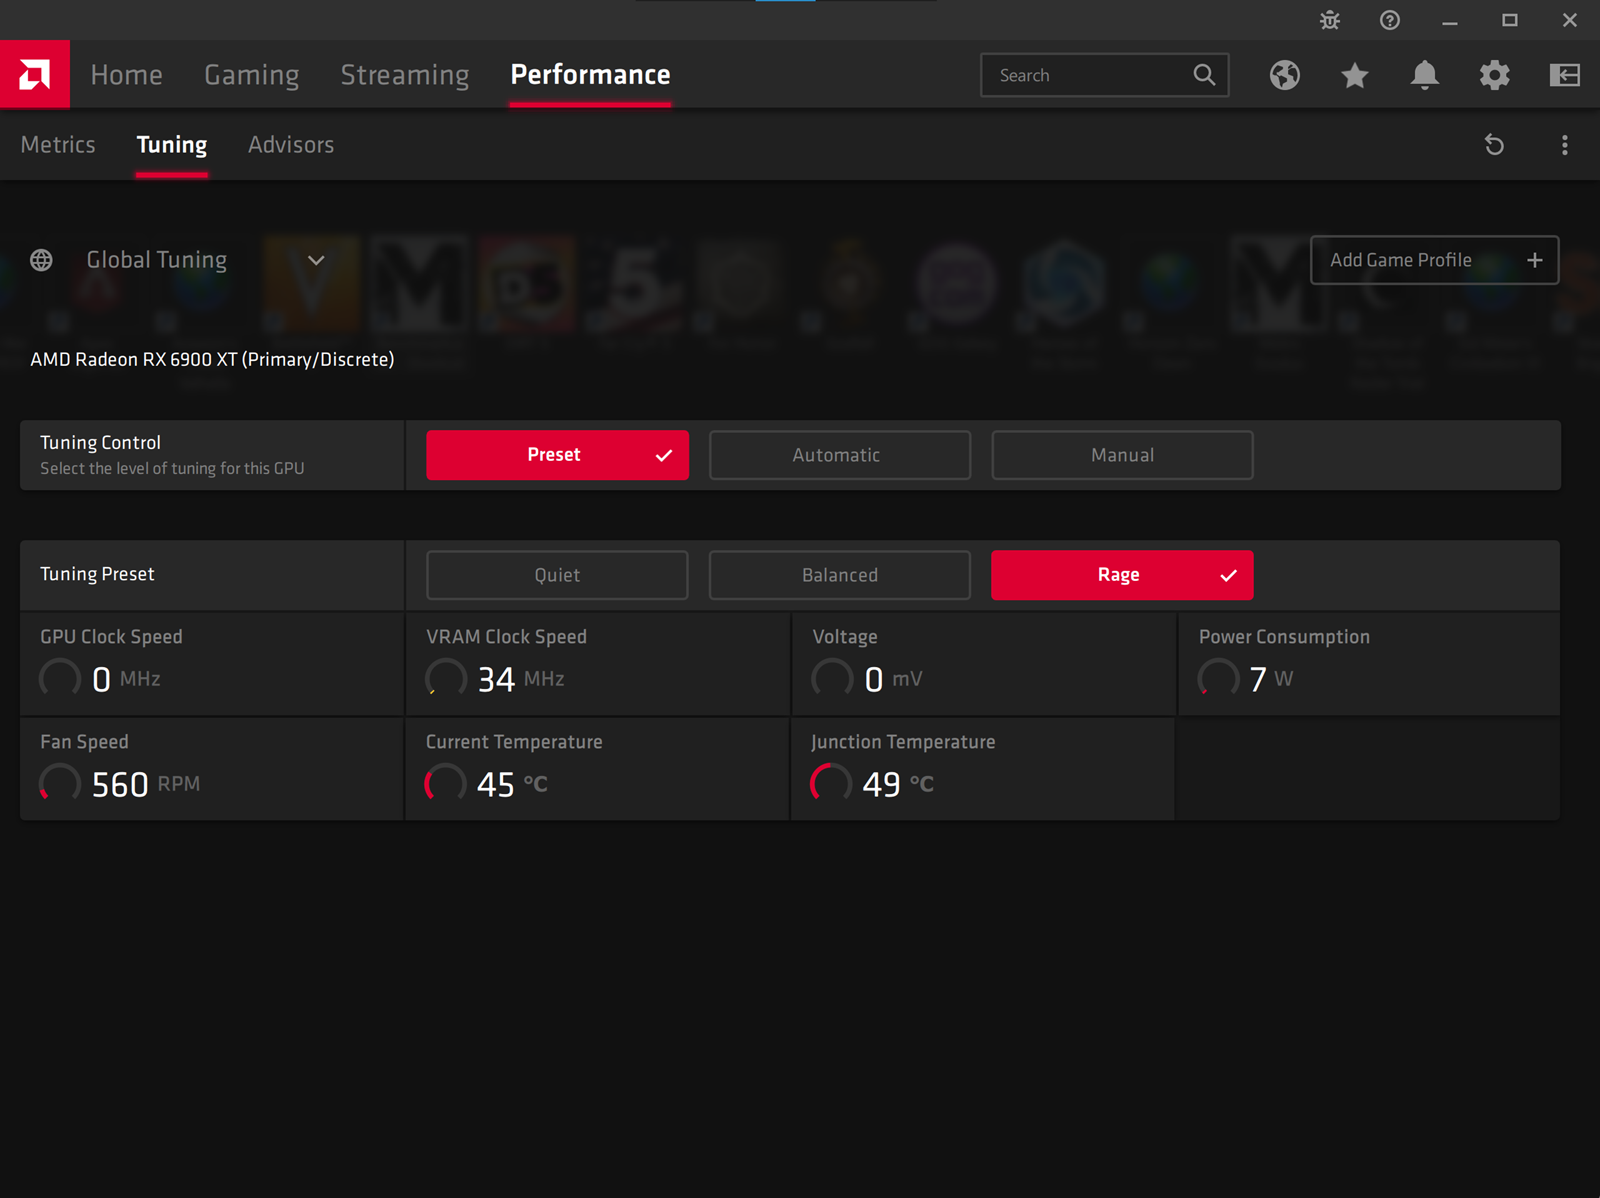
Task: Click the 7 W power consumption value
Action: coord(1271,679)
